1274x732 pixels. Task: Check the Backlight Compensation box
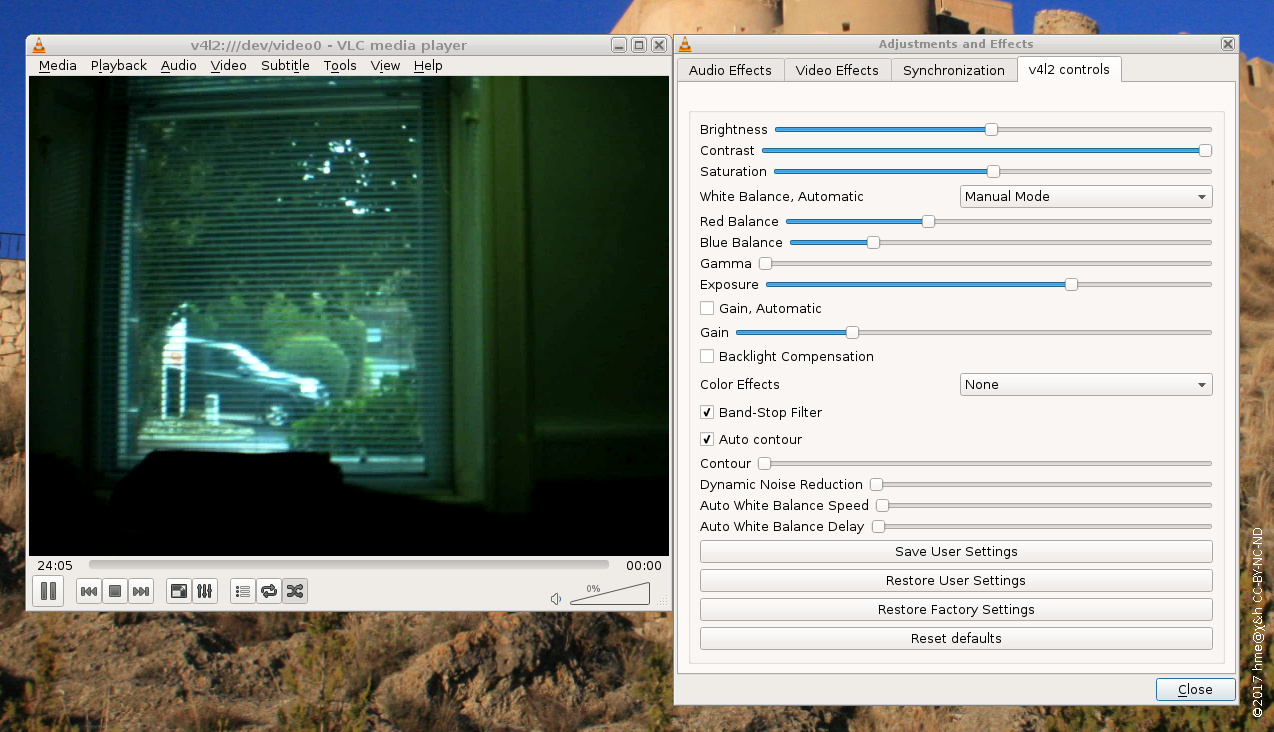coord(707,356)
